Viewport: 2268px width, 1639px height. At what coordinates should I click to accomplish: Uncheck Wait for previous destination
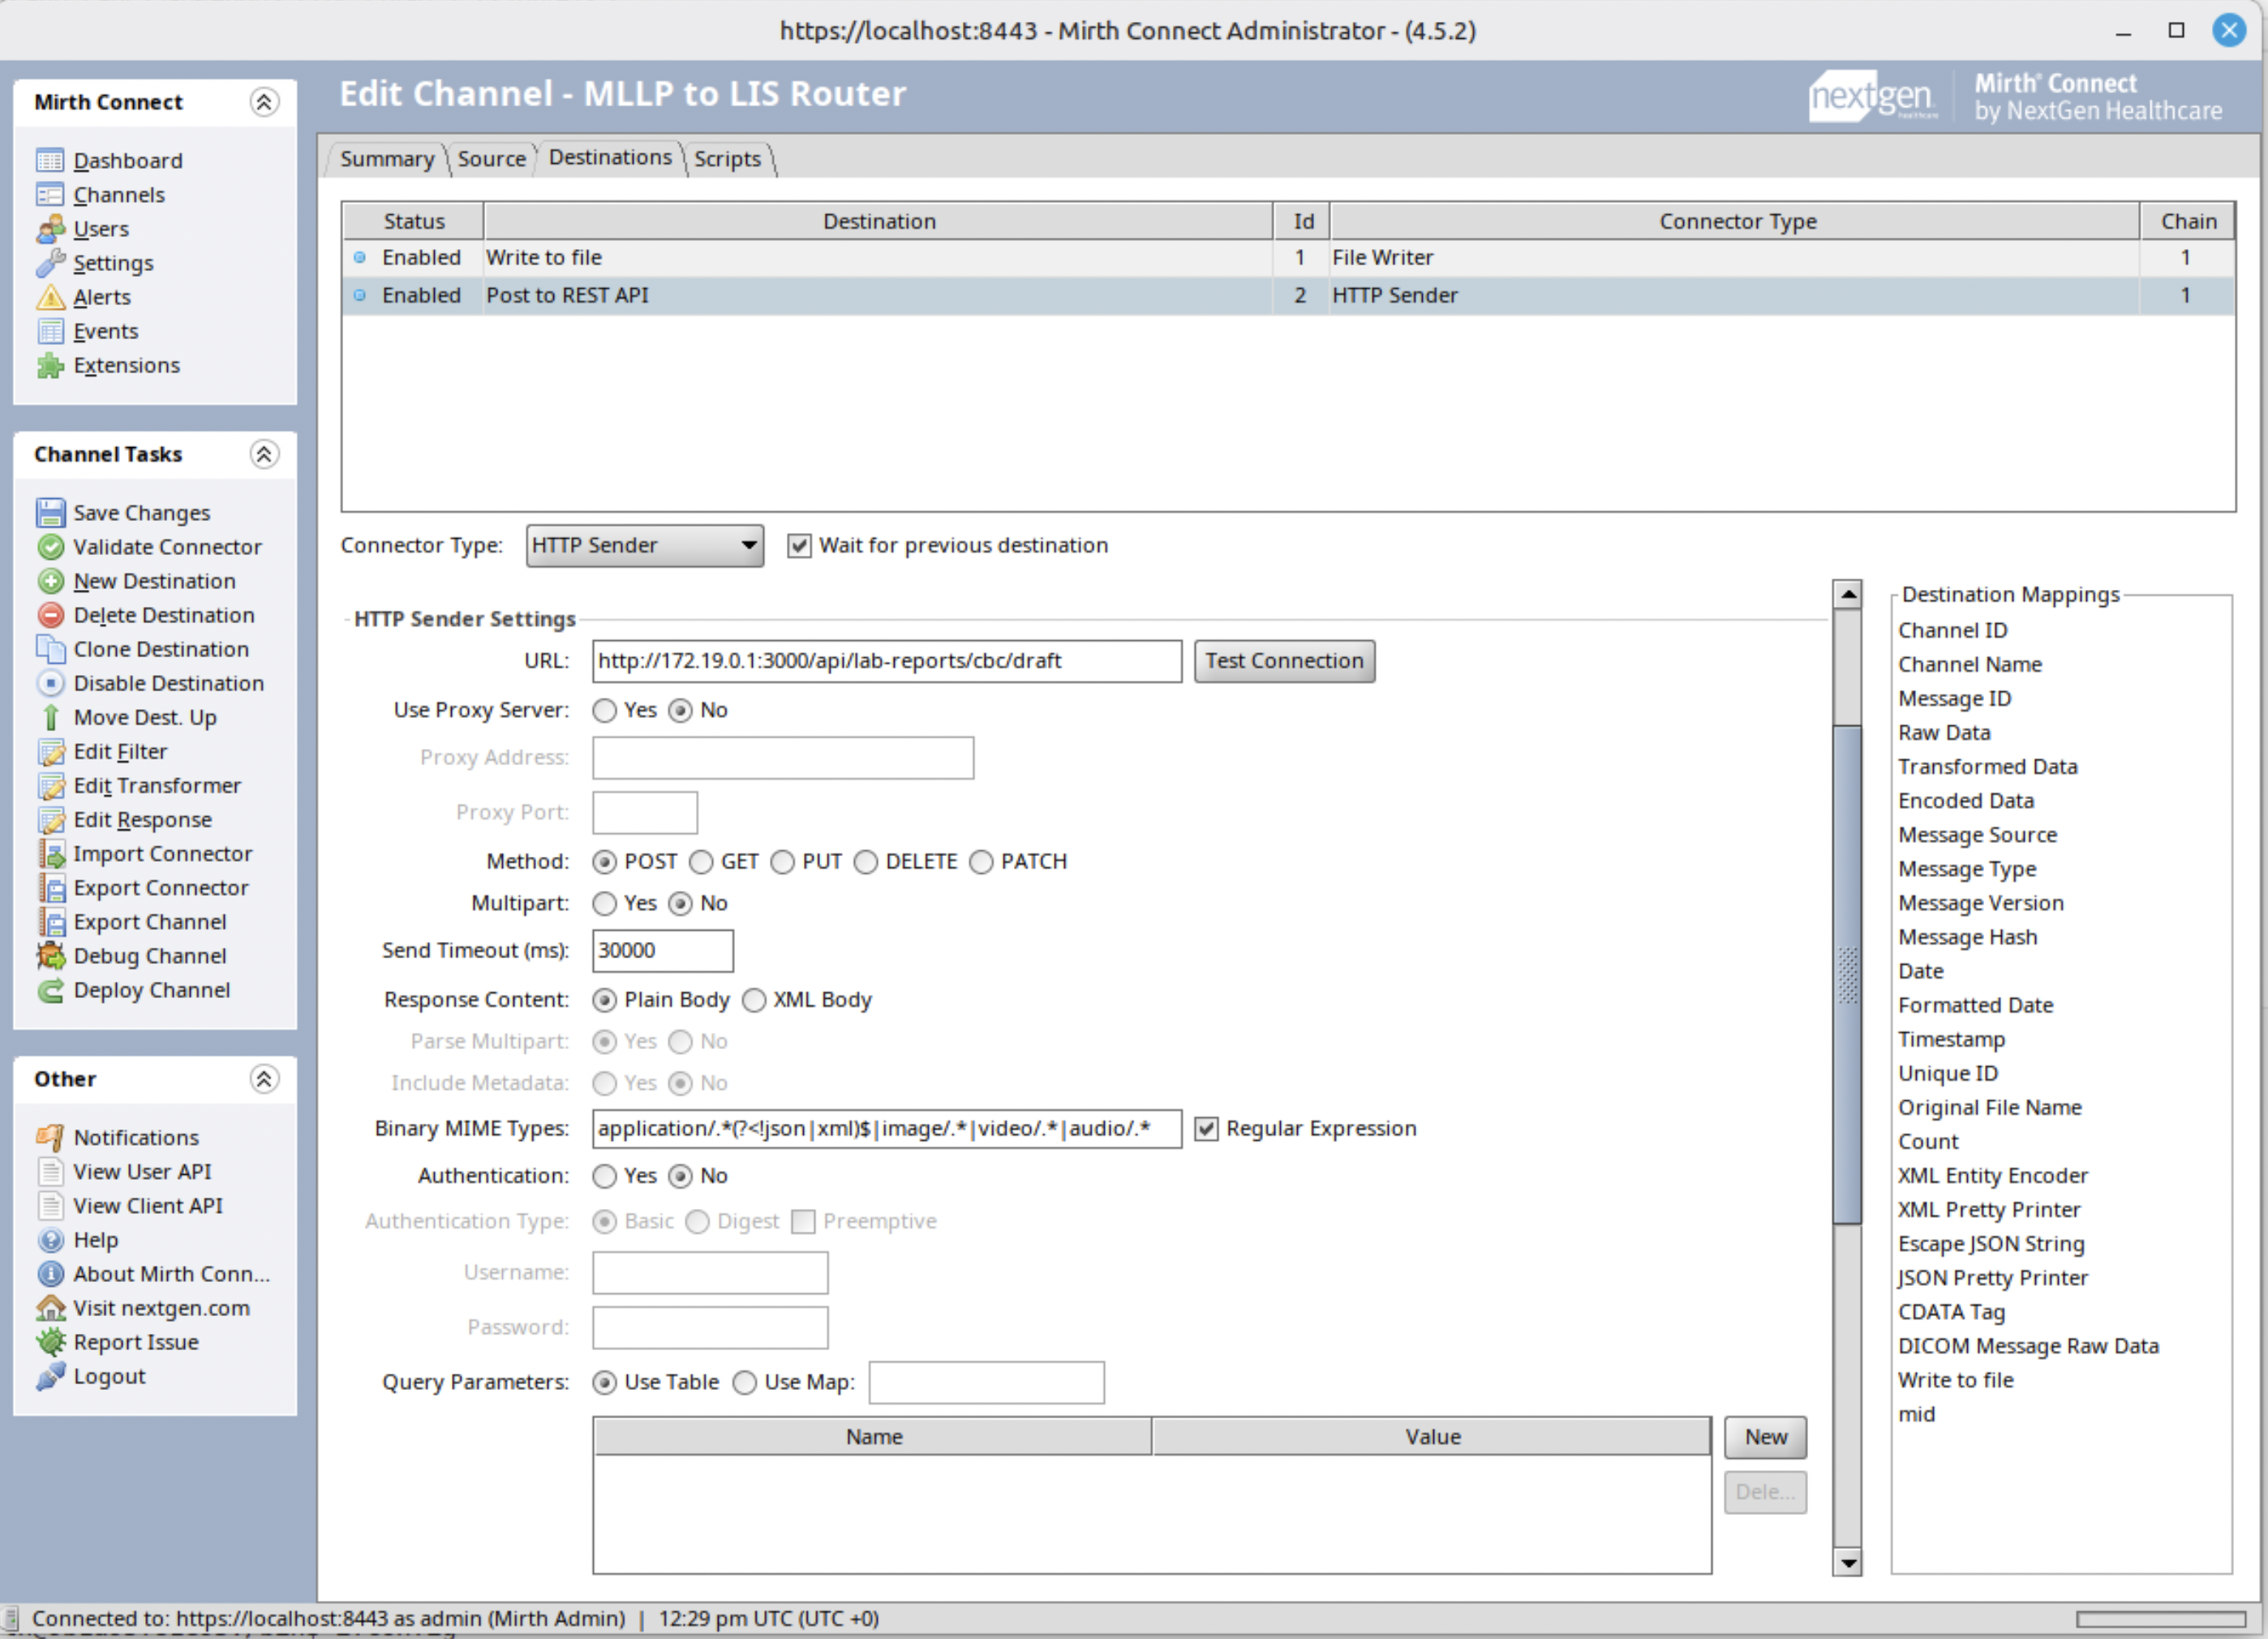pyautogui.click(x=799, y=545)
